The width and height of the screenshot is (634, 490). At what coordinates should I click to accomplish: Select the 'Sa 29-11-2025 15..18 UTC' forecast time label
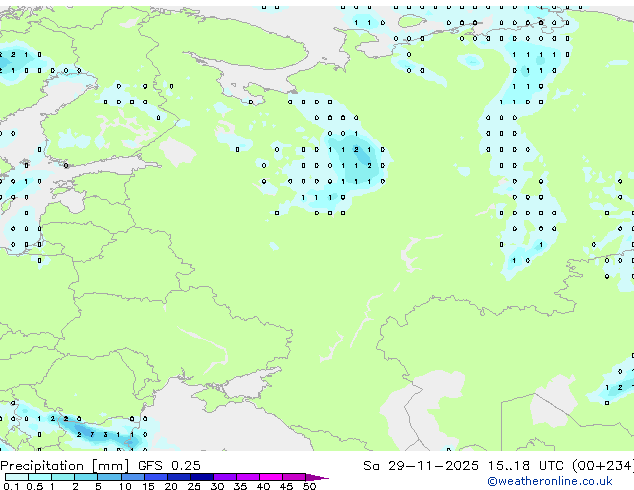(x=463, y=466)
